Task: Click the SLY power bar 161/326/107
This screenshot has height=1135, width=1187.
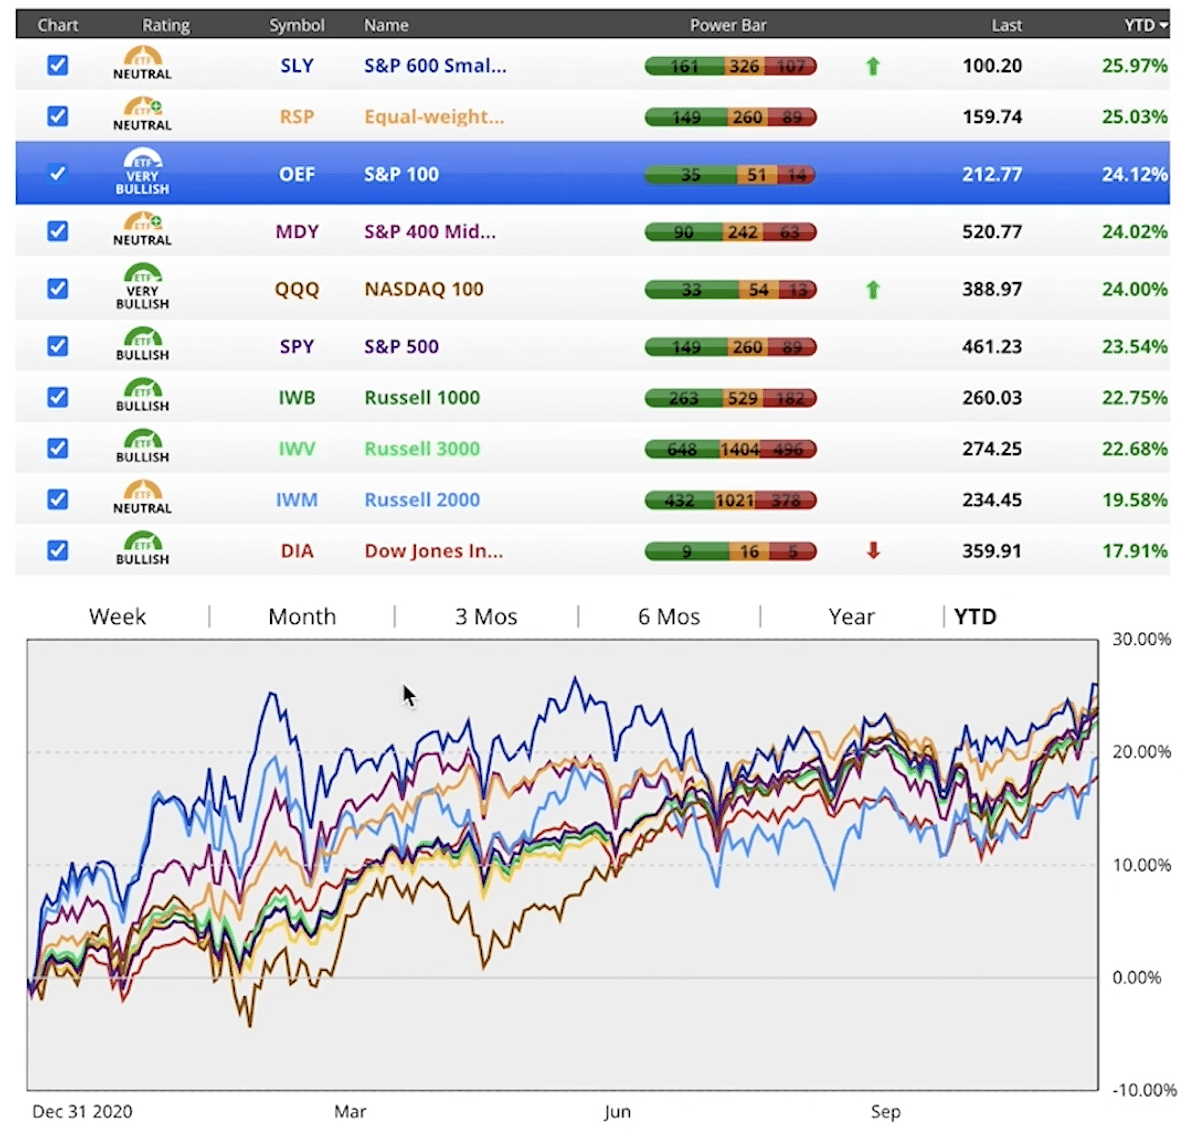Action: [x=731, y=67]
